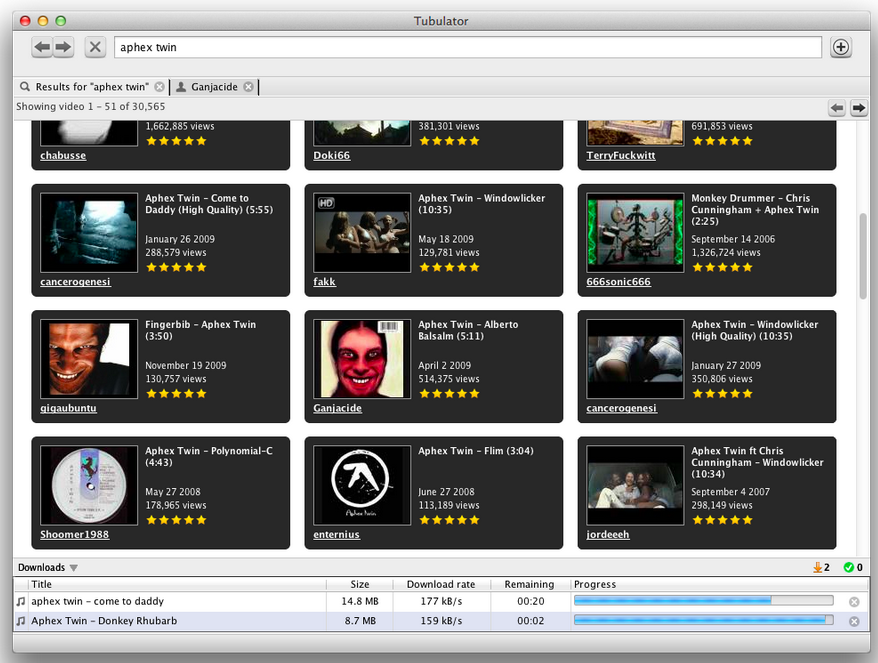Image resolution: width=878 pixels, height=663 pixels.
Task: Open uploader Doki66's channel
Action: 331,156
